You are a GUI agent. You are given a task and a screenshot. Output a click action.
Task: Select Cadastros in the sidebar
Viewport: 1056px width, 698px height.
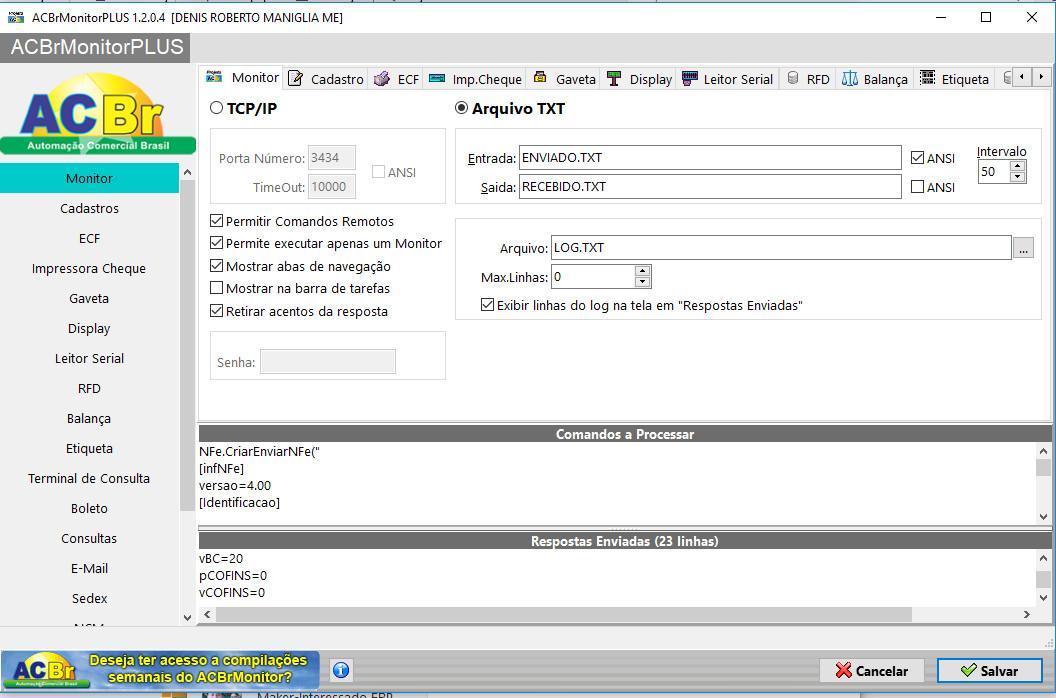point(90,208)
